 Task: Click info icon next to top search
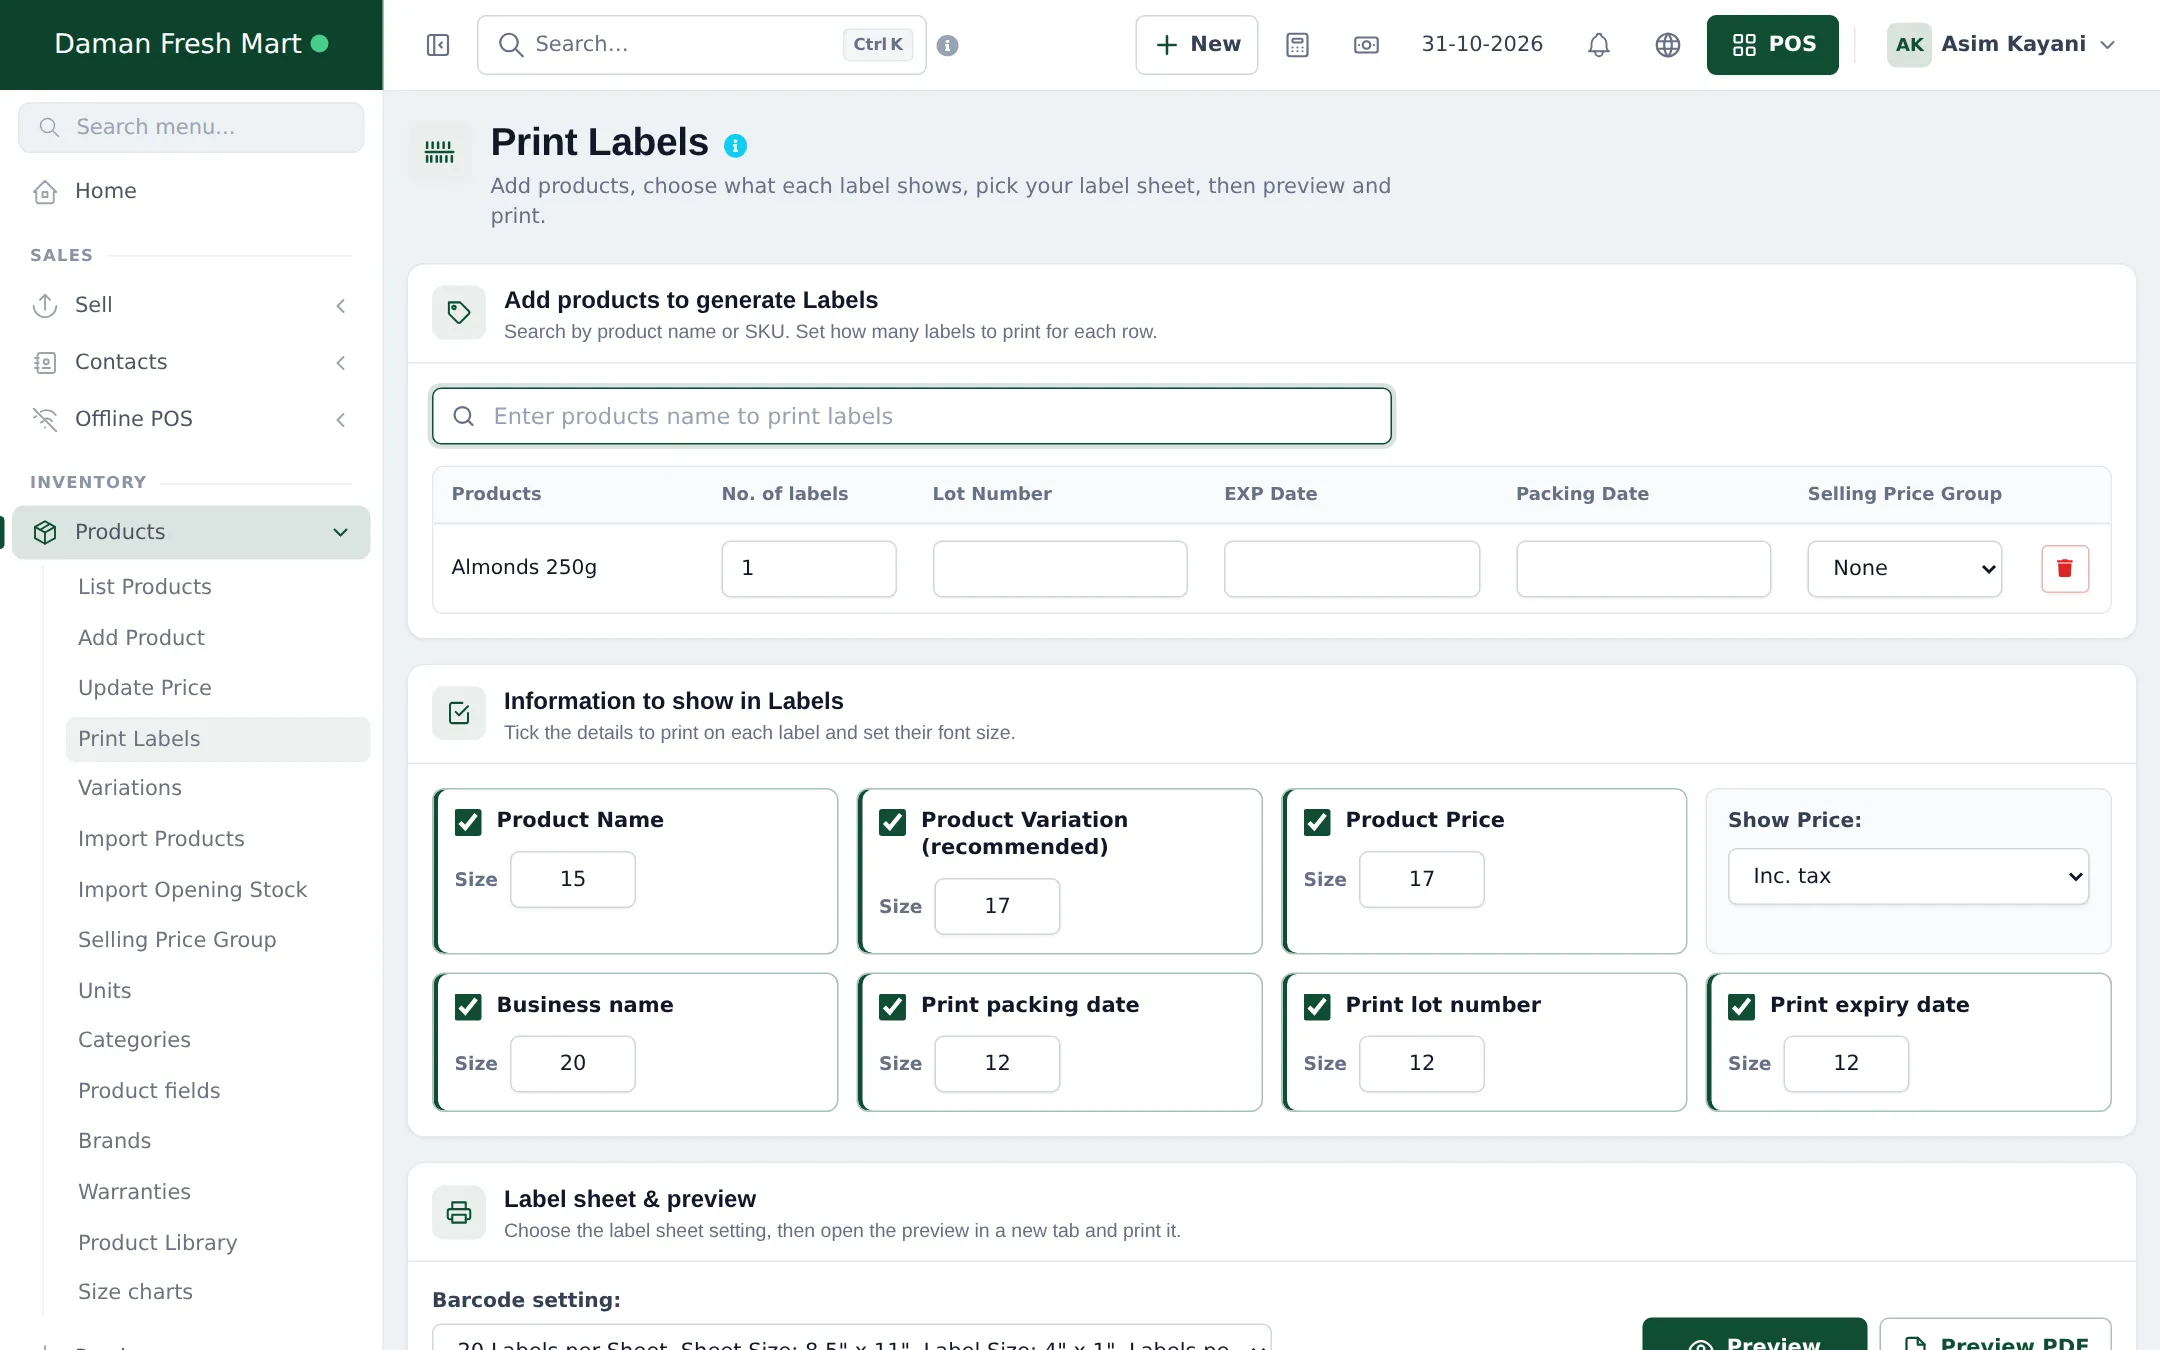point(948,45)
